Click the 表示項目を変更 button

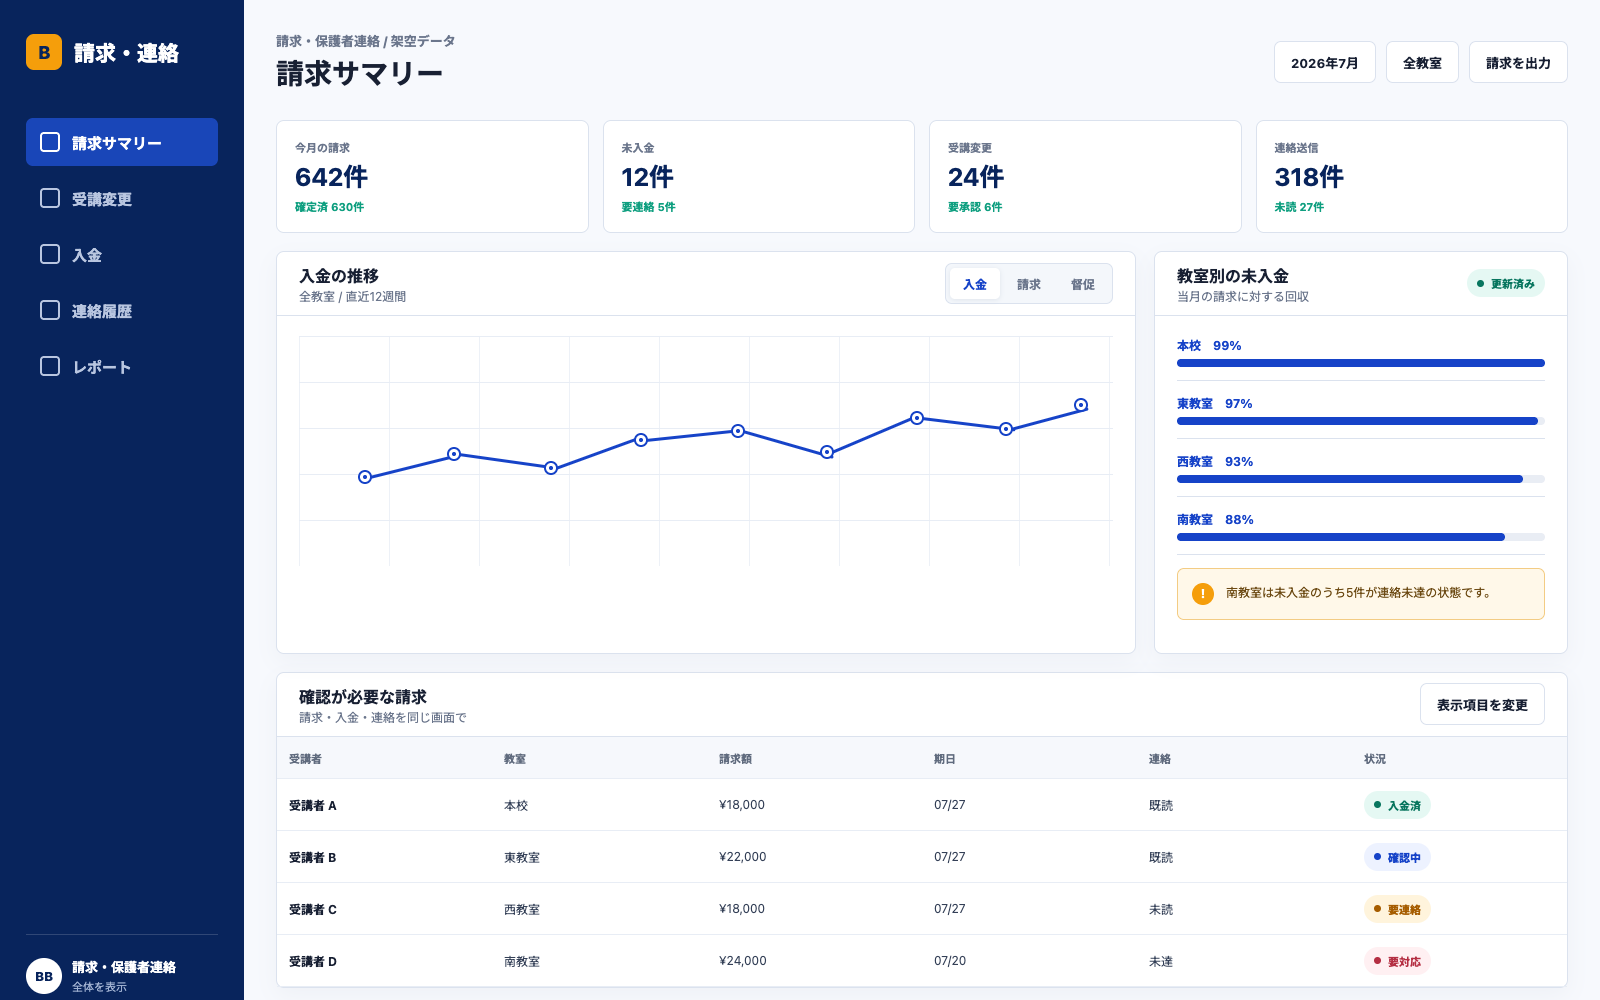pyautogui.click(x=1482, y=704)
